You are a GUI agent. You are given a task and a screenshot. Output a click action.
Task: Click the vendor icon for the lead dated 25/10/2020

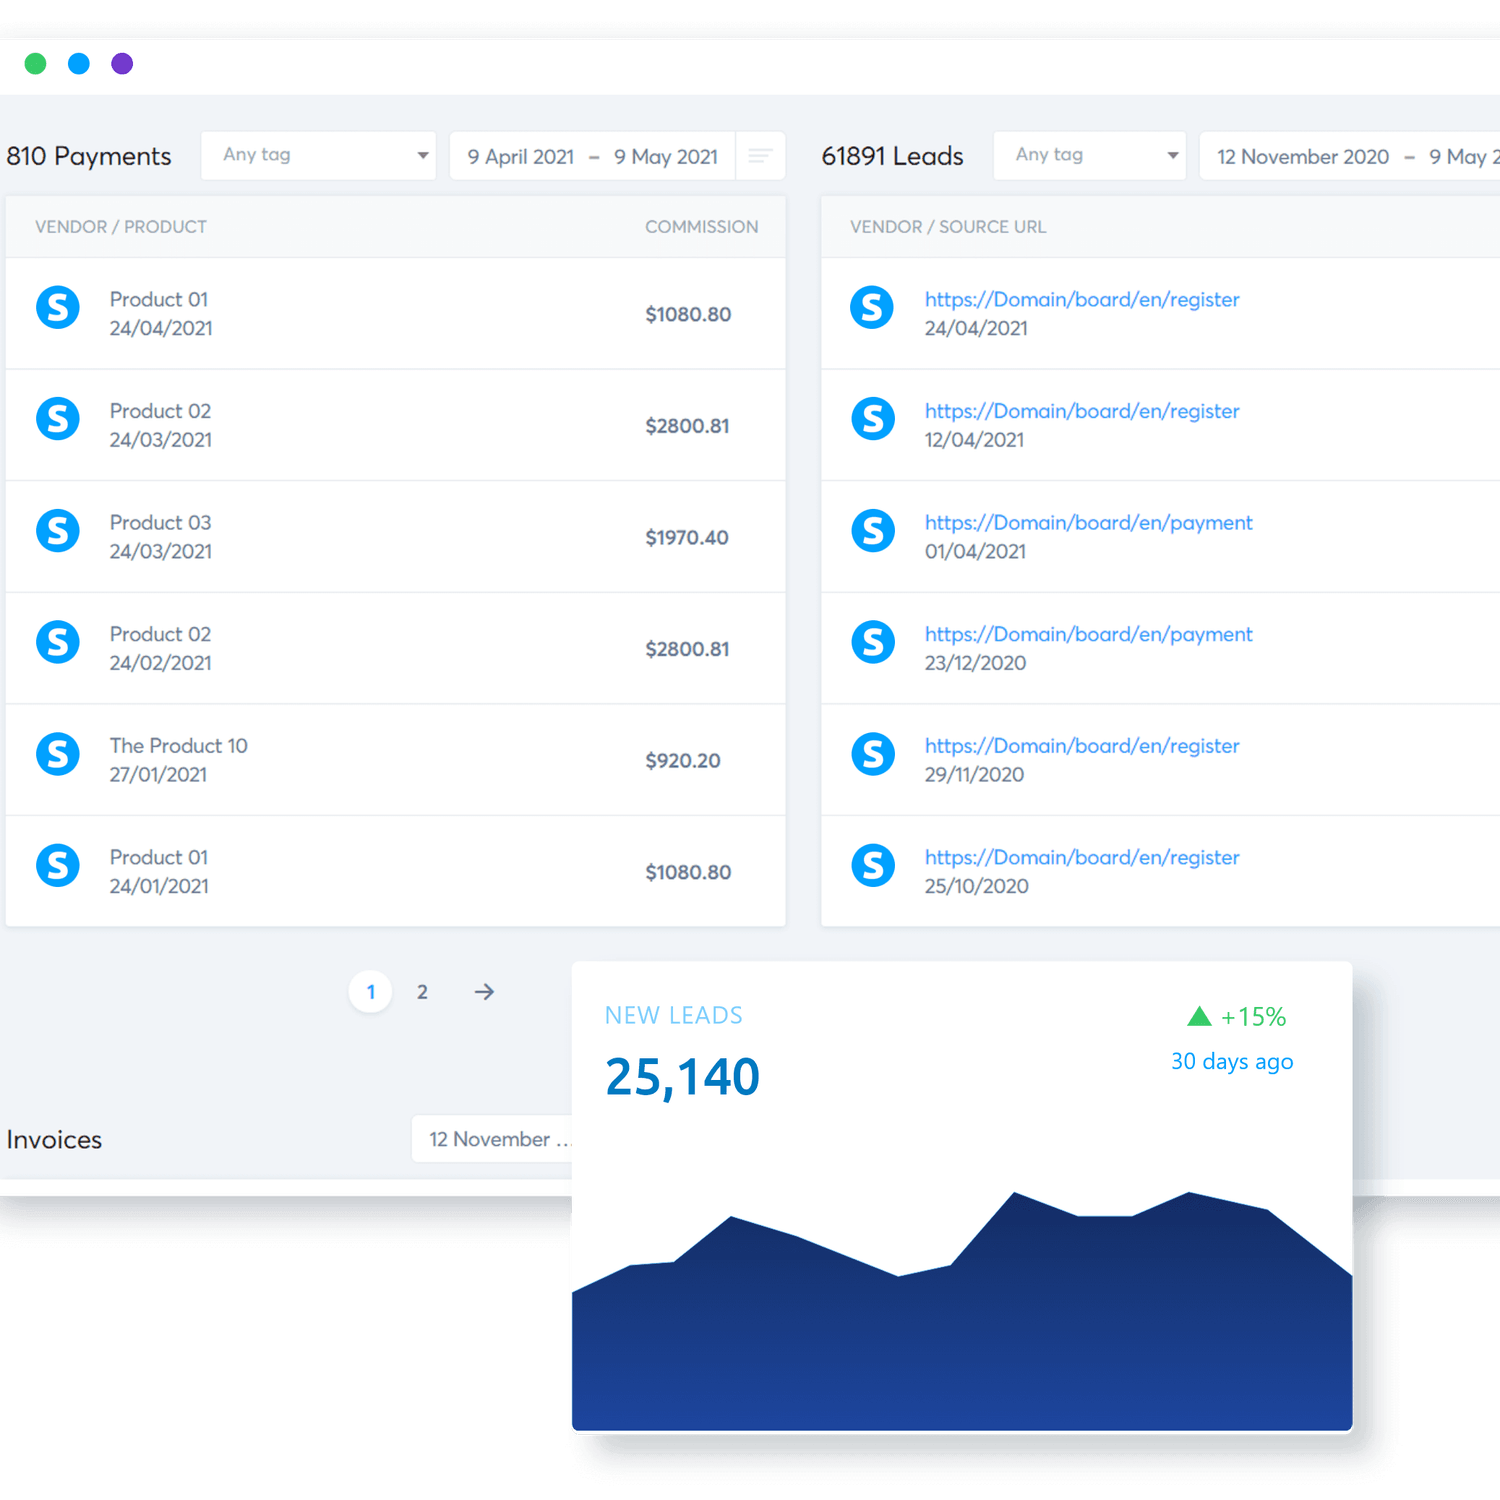[872, 865]
